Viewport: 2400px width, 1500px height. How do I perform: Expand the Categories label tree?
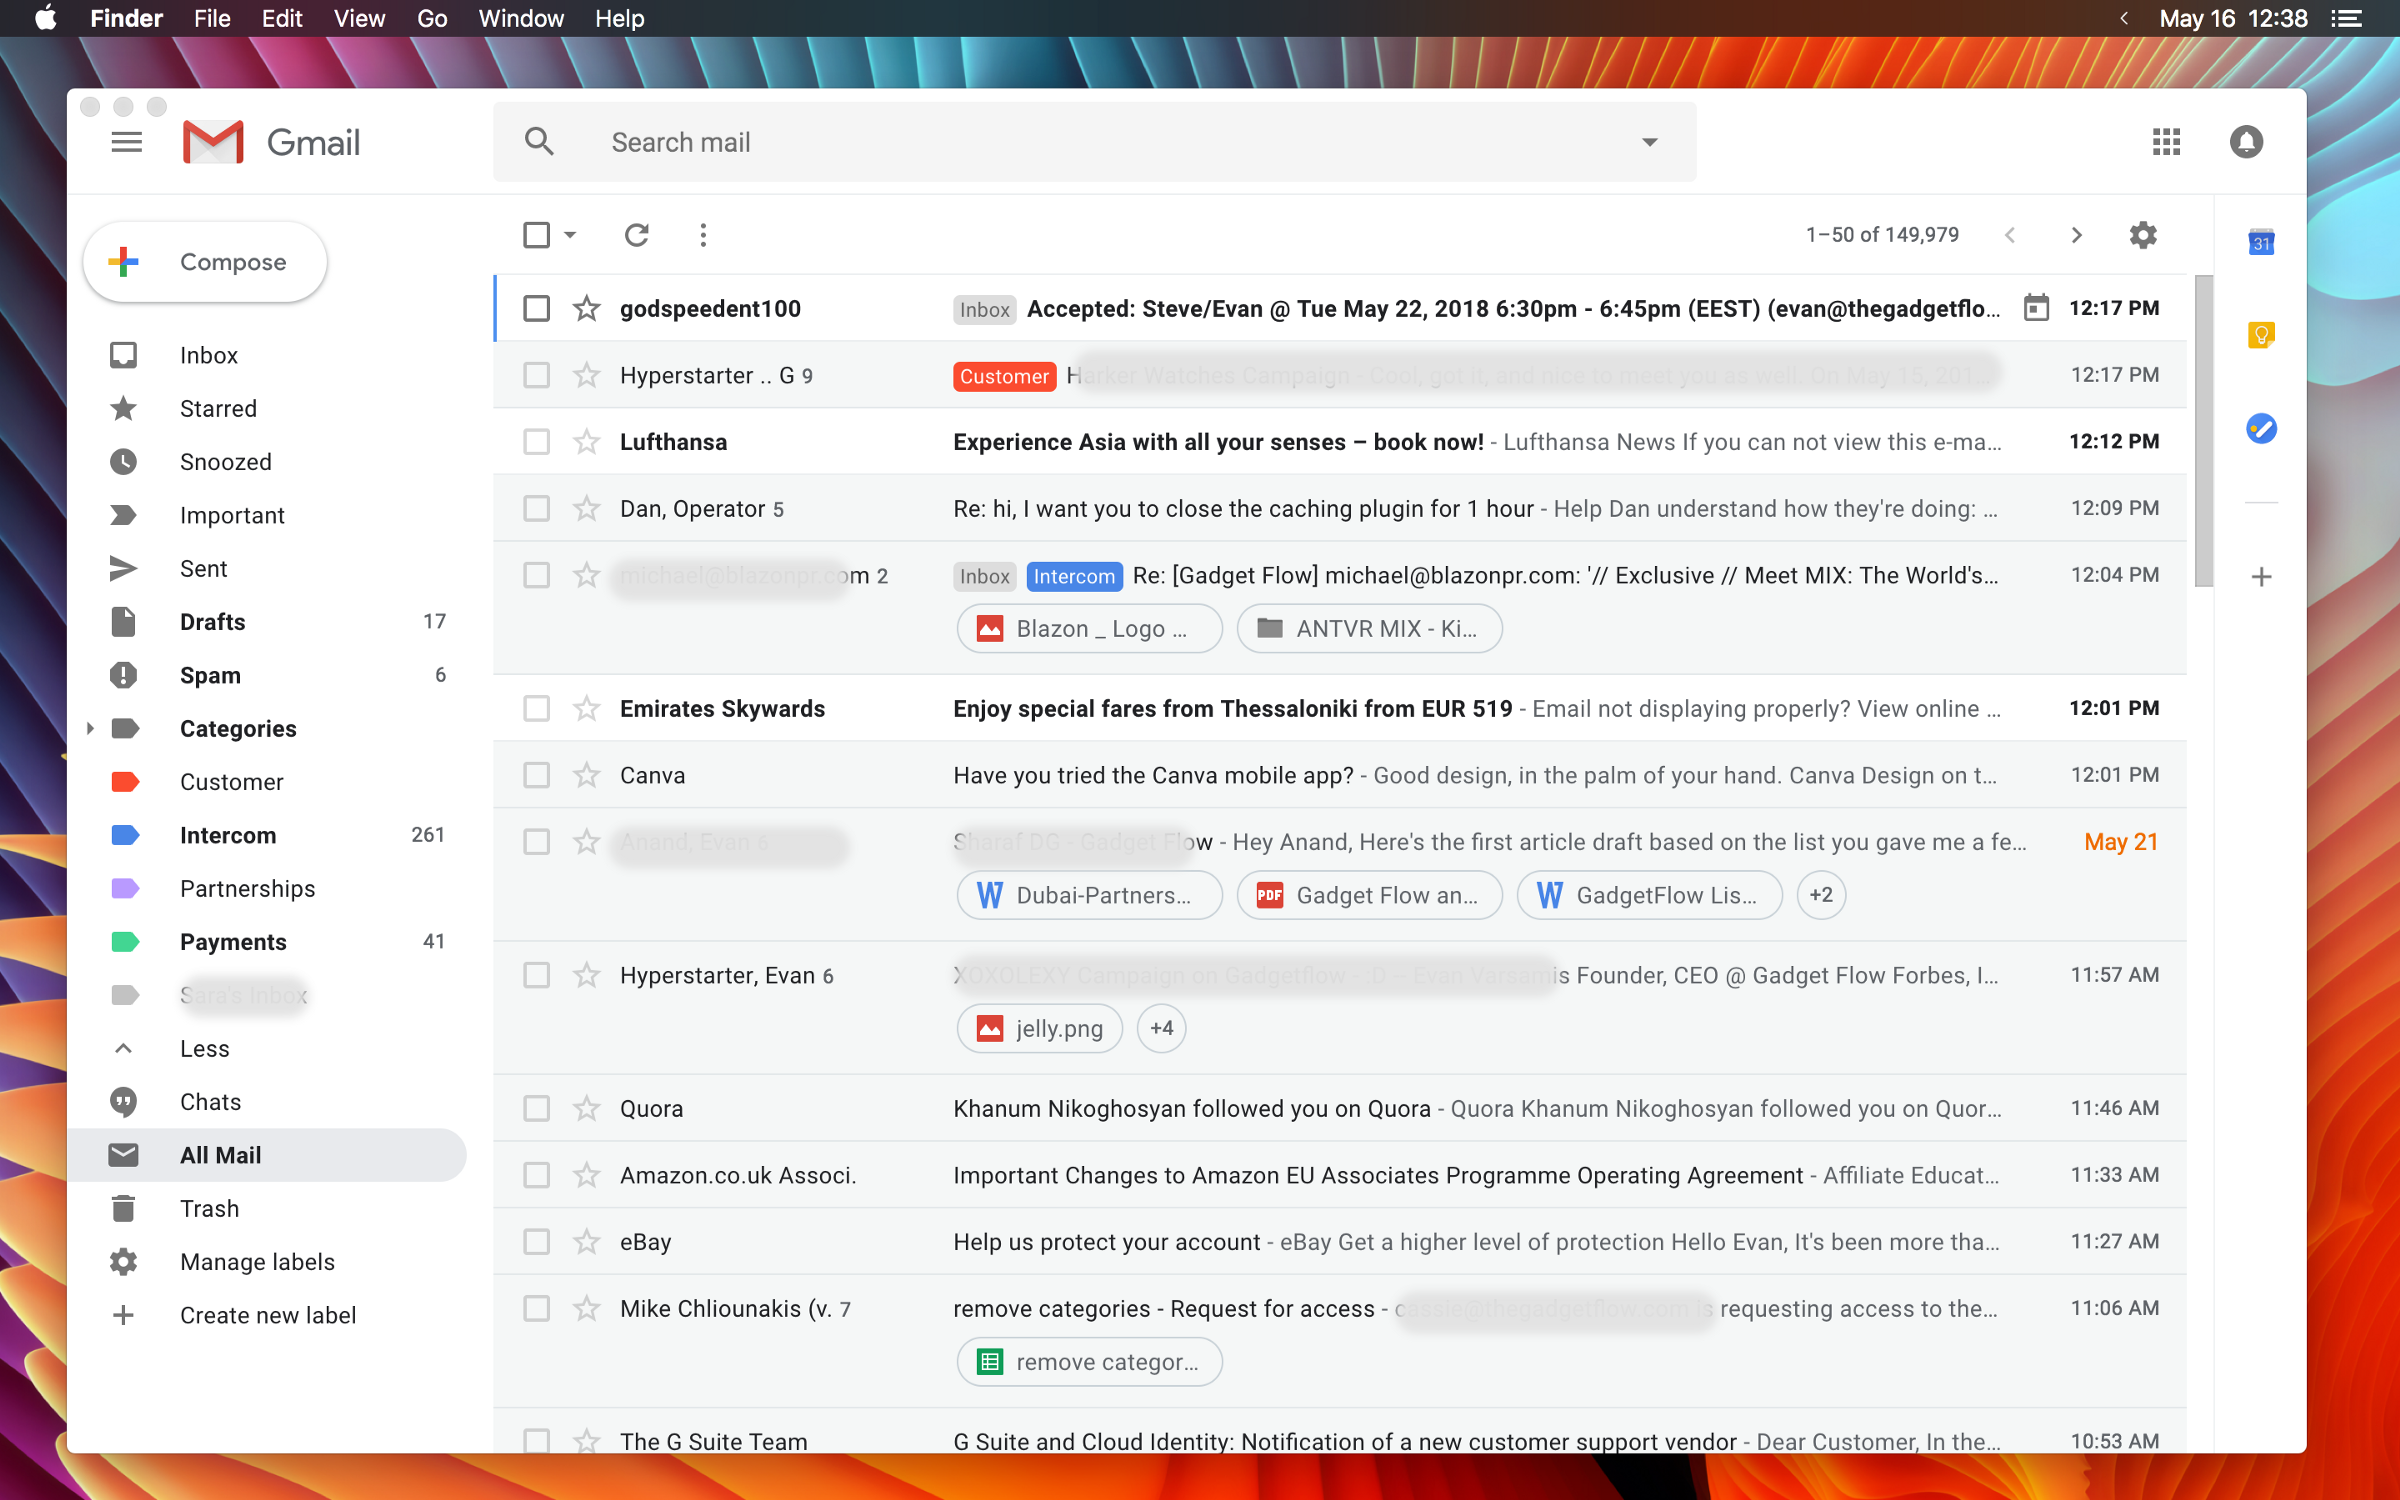90,729
